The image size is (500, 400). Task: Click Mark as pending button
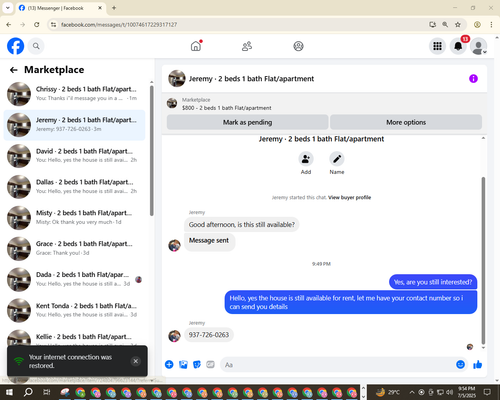point(247,122)
